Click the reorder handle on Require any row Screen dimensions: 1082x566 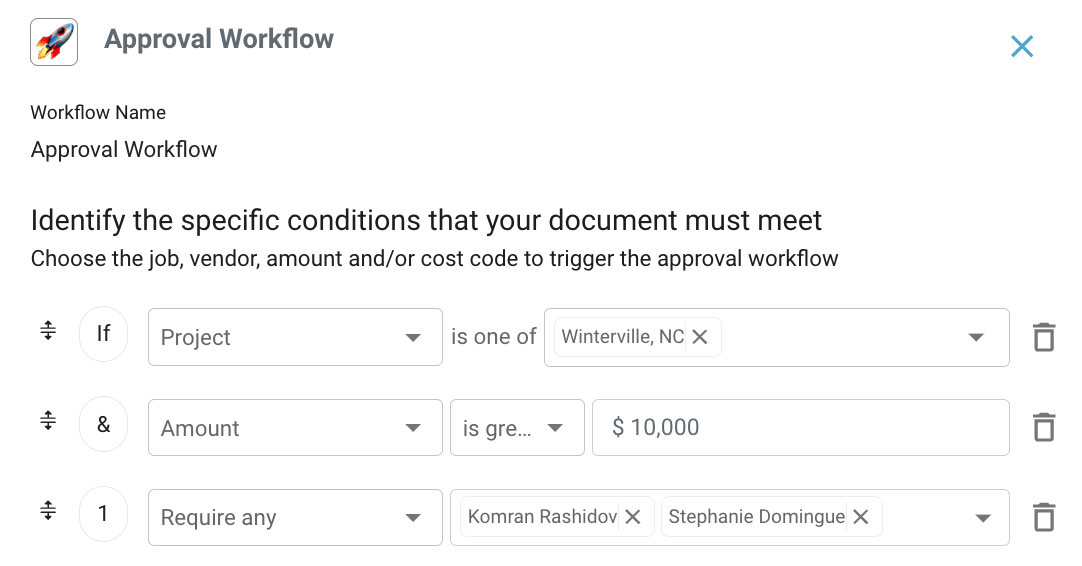(48, 511)
